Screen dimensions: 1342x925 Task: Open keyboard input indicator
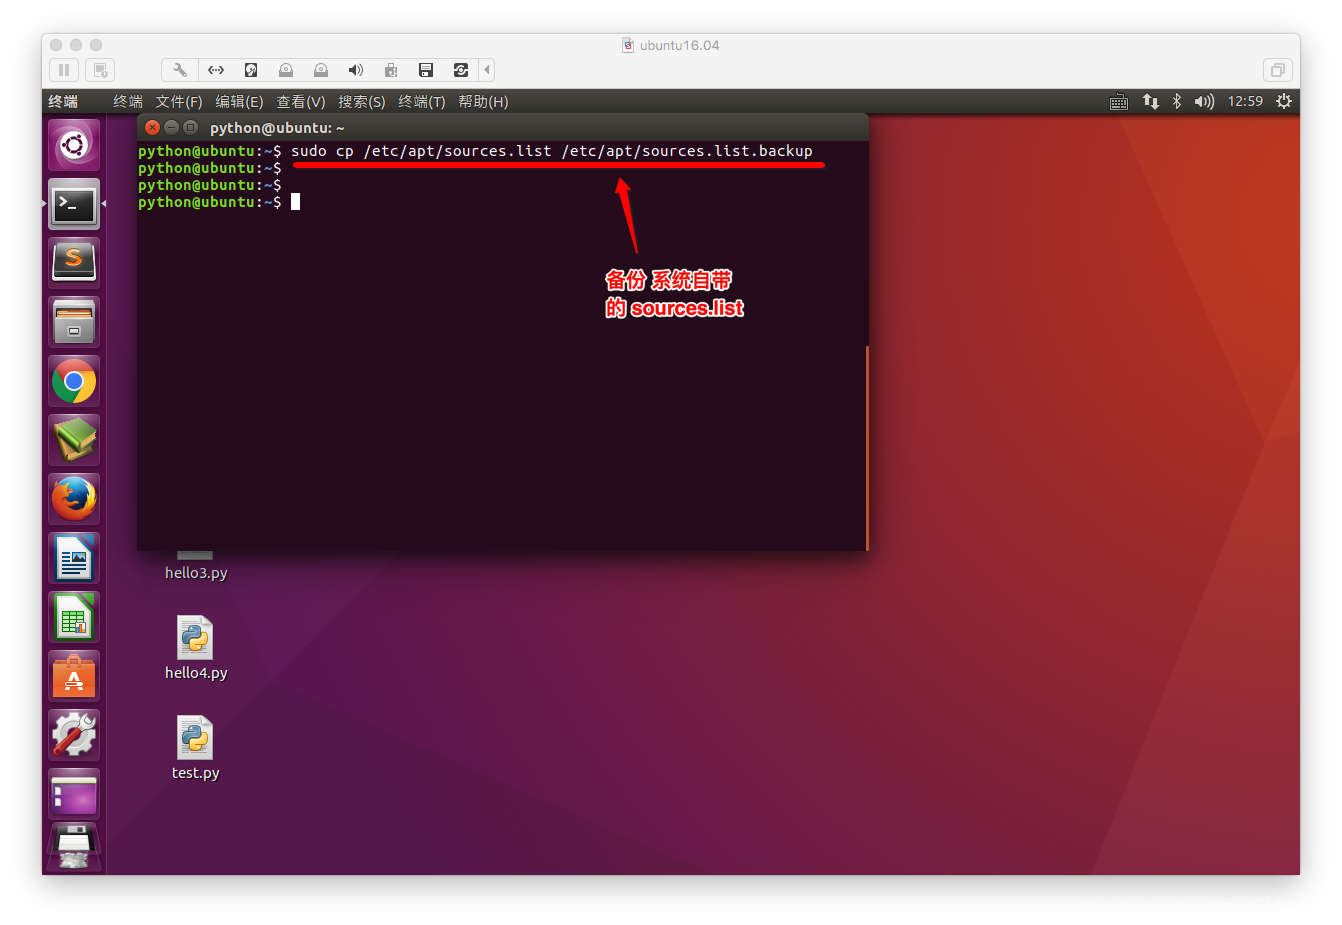(x=1119, y=102)
